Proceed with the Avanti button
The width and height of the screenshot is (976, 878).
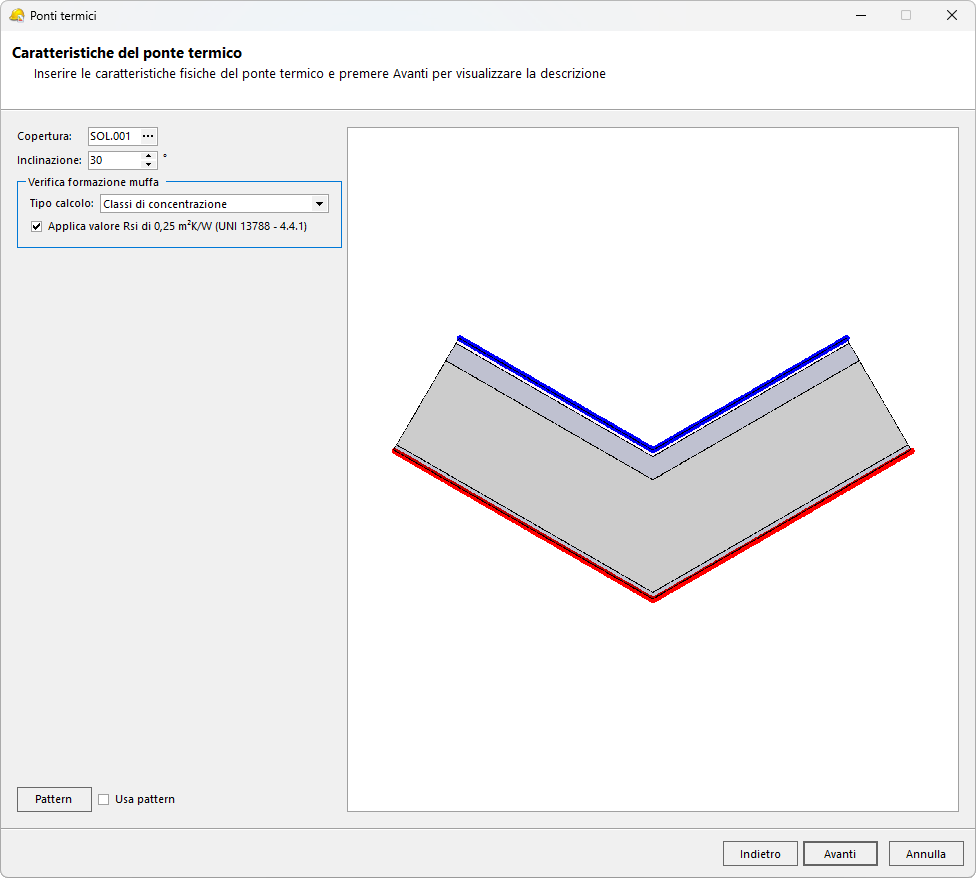point(840,854)
